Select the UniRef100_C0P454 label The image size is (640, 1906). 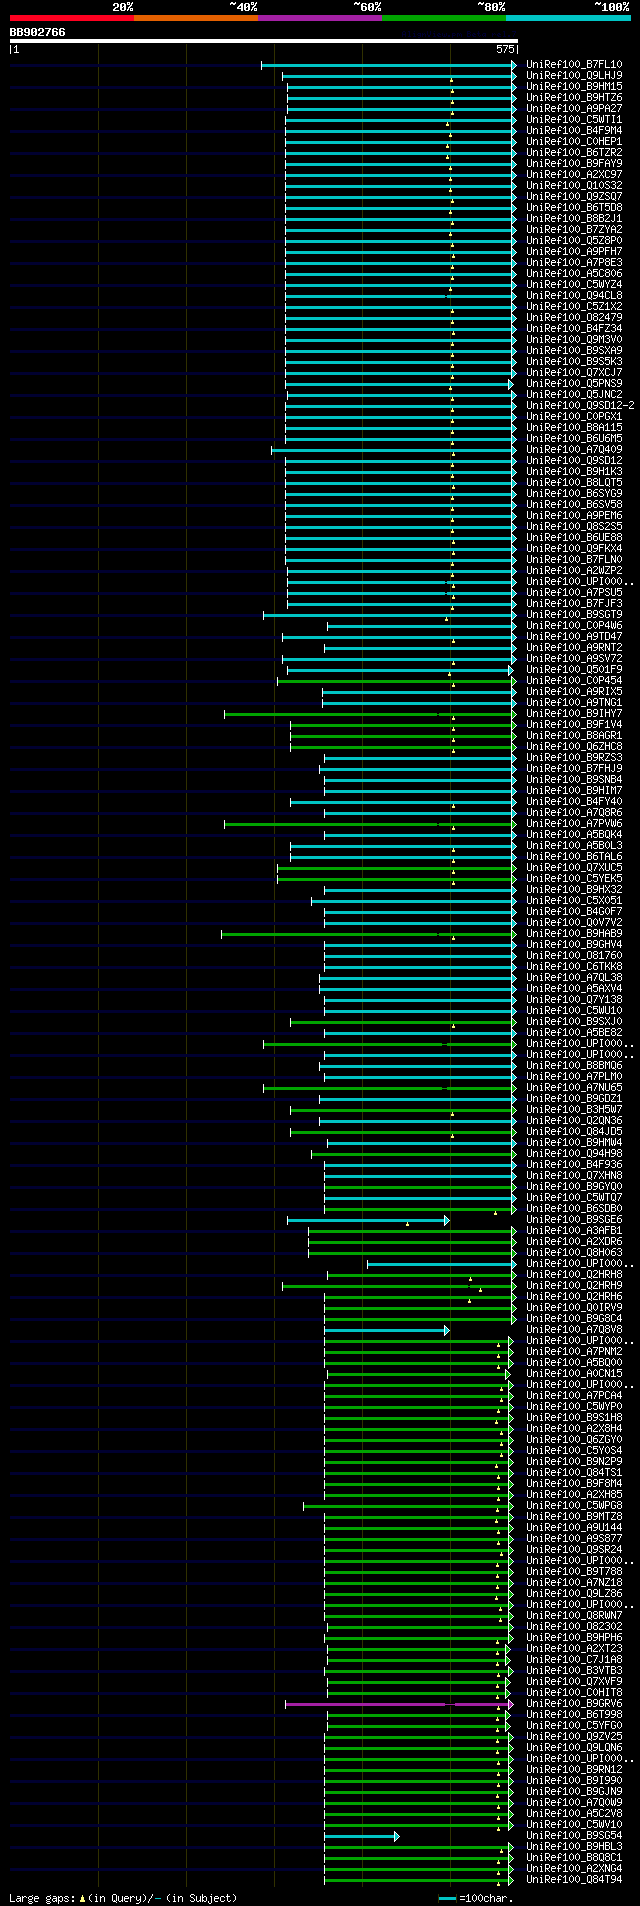tap(574, 681)
